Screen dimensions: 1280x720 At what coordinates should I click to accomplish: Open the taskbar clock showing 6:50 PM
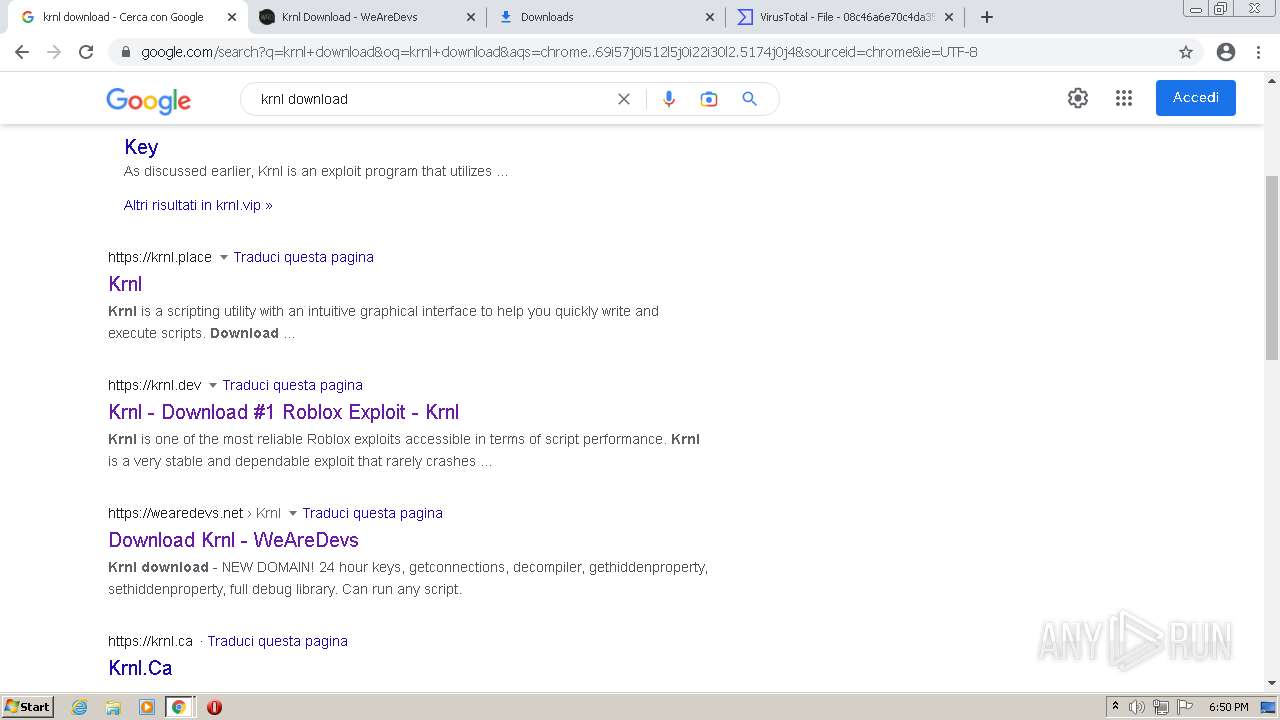click(1229, 707)
